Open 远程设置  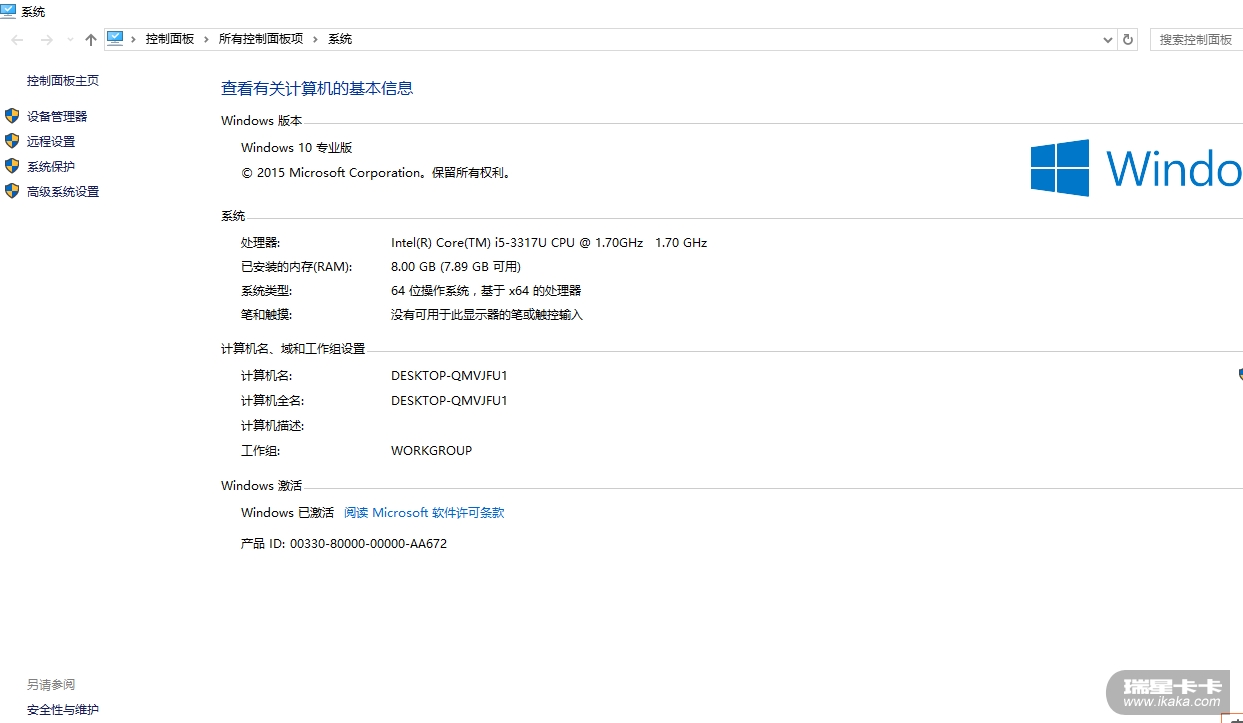(51, 142)
